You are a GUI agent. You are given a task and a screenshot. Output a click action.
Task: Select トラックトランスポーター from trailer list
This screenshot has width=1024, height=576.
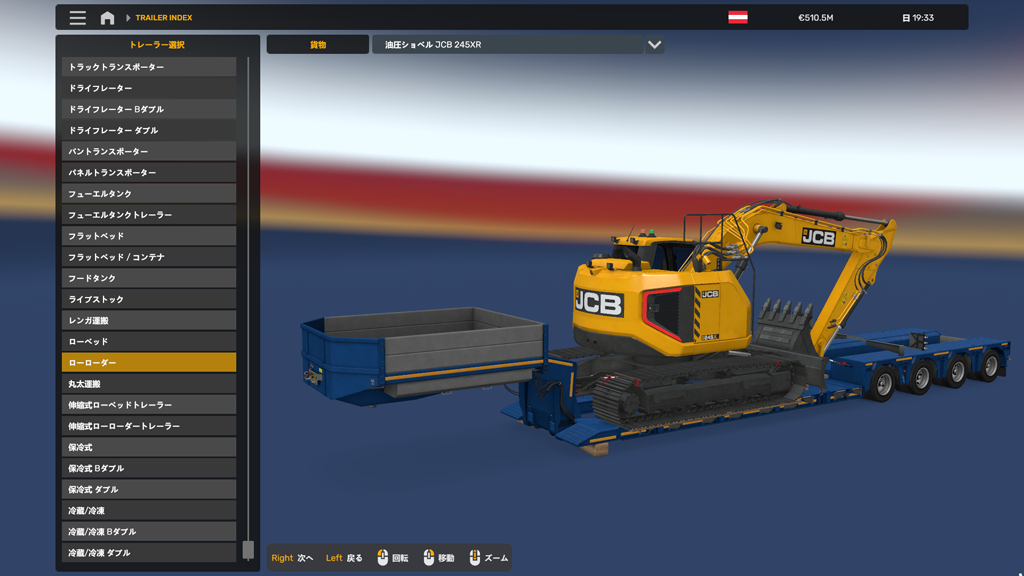pos(149,67)
